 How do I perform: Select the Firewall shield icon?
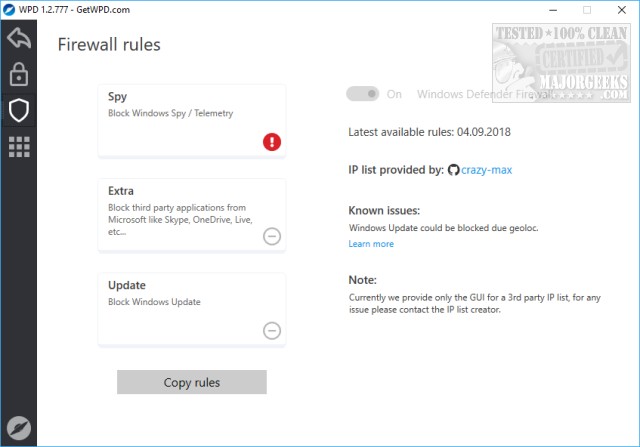click(x=18, y=111)
